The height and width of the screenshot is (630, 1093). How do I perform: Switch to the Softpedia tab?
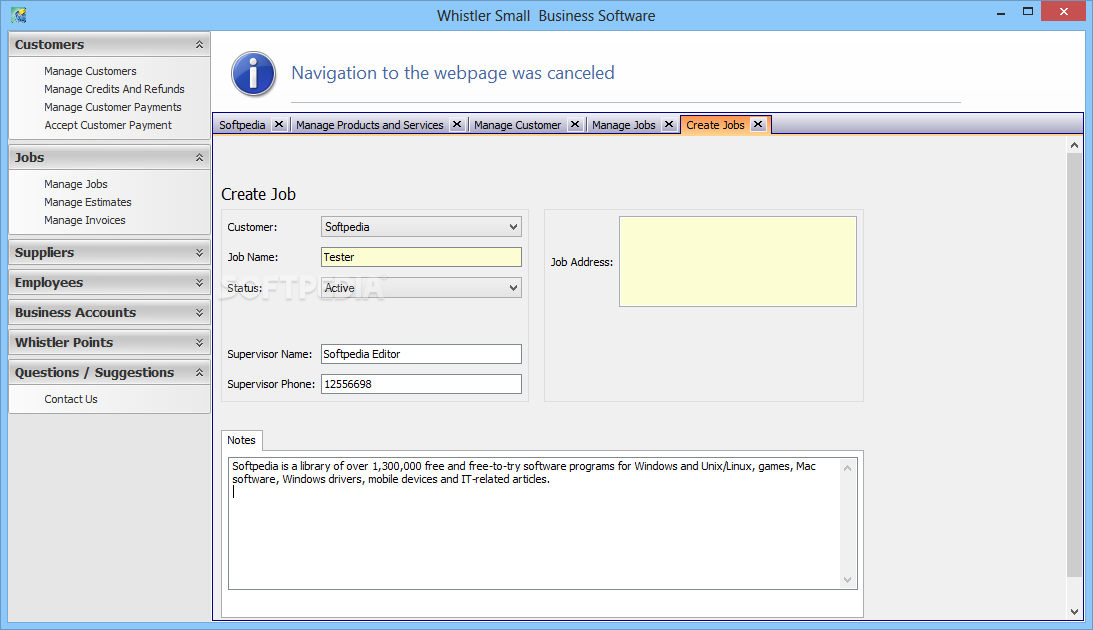(242, 125)
